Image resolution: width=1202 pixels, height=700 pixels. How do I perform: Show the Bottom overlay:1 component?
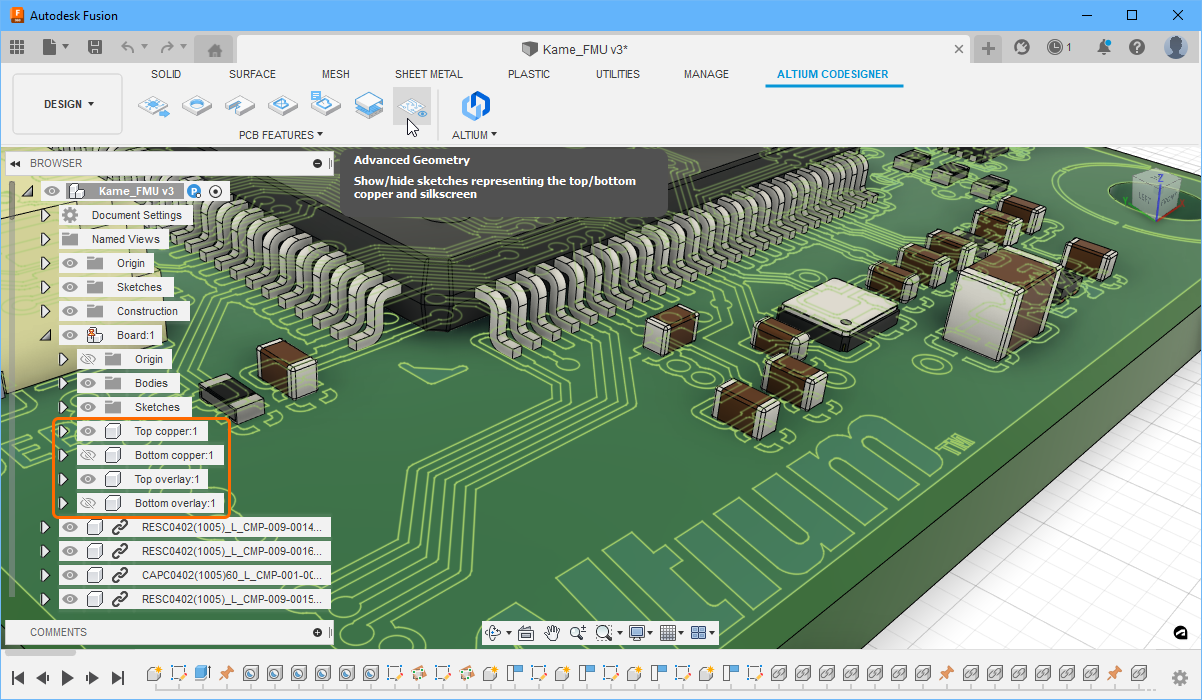[88, 503]
